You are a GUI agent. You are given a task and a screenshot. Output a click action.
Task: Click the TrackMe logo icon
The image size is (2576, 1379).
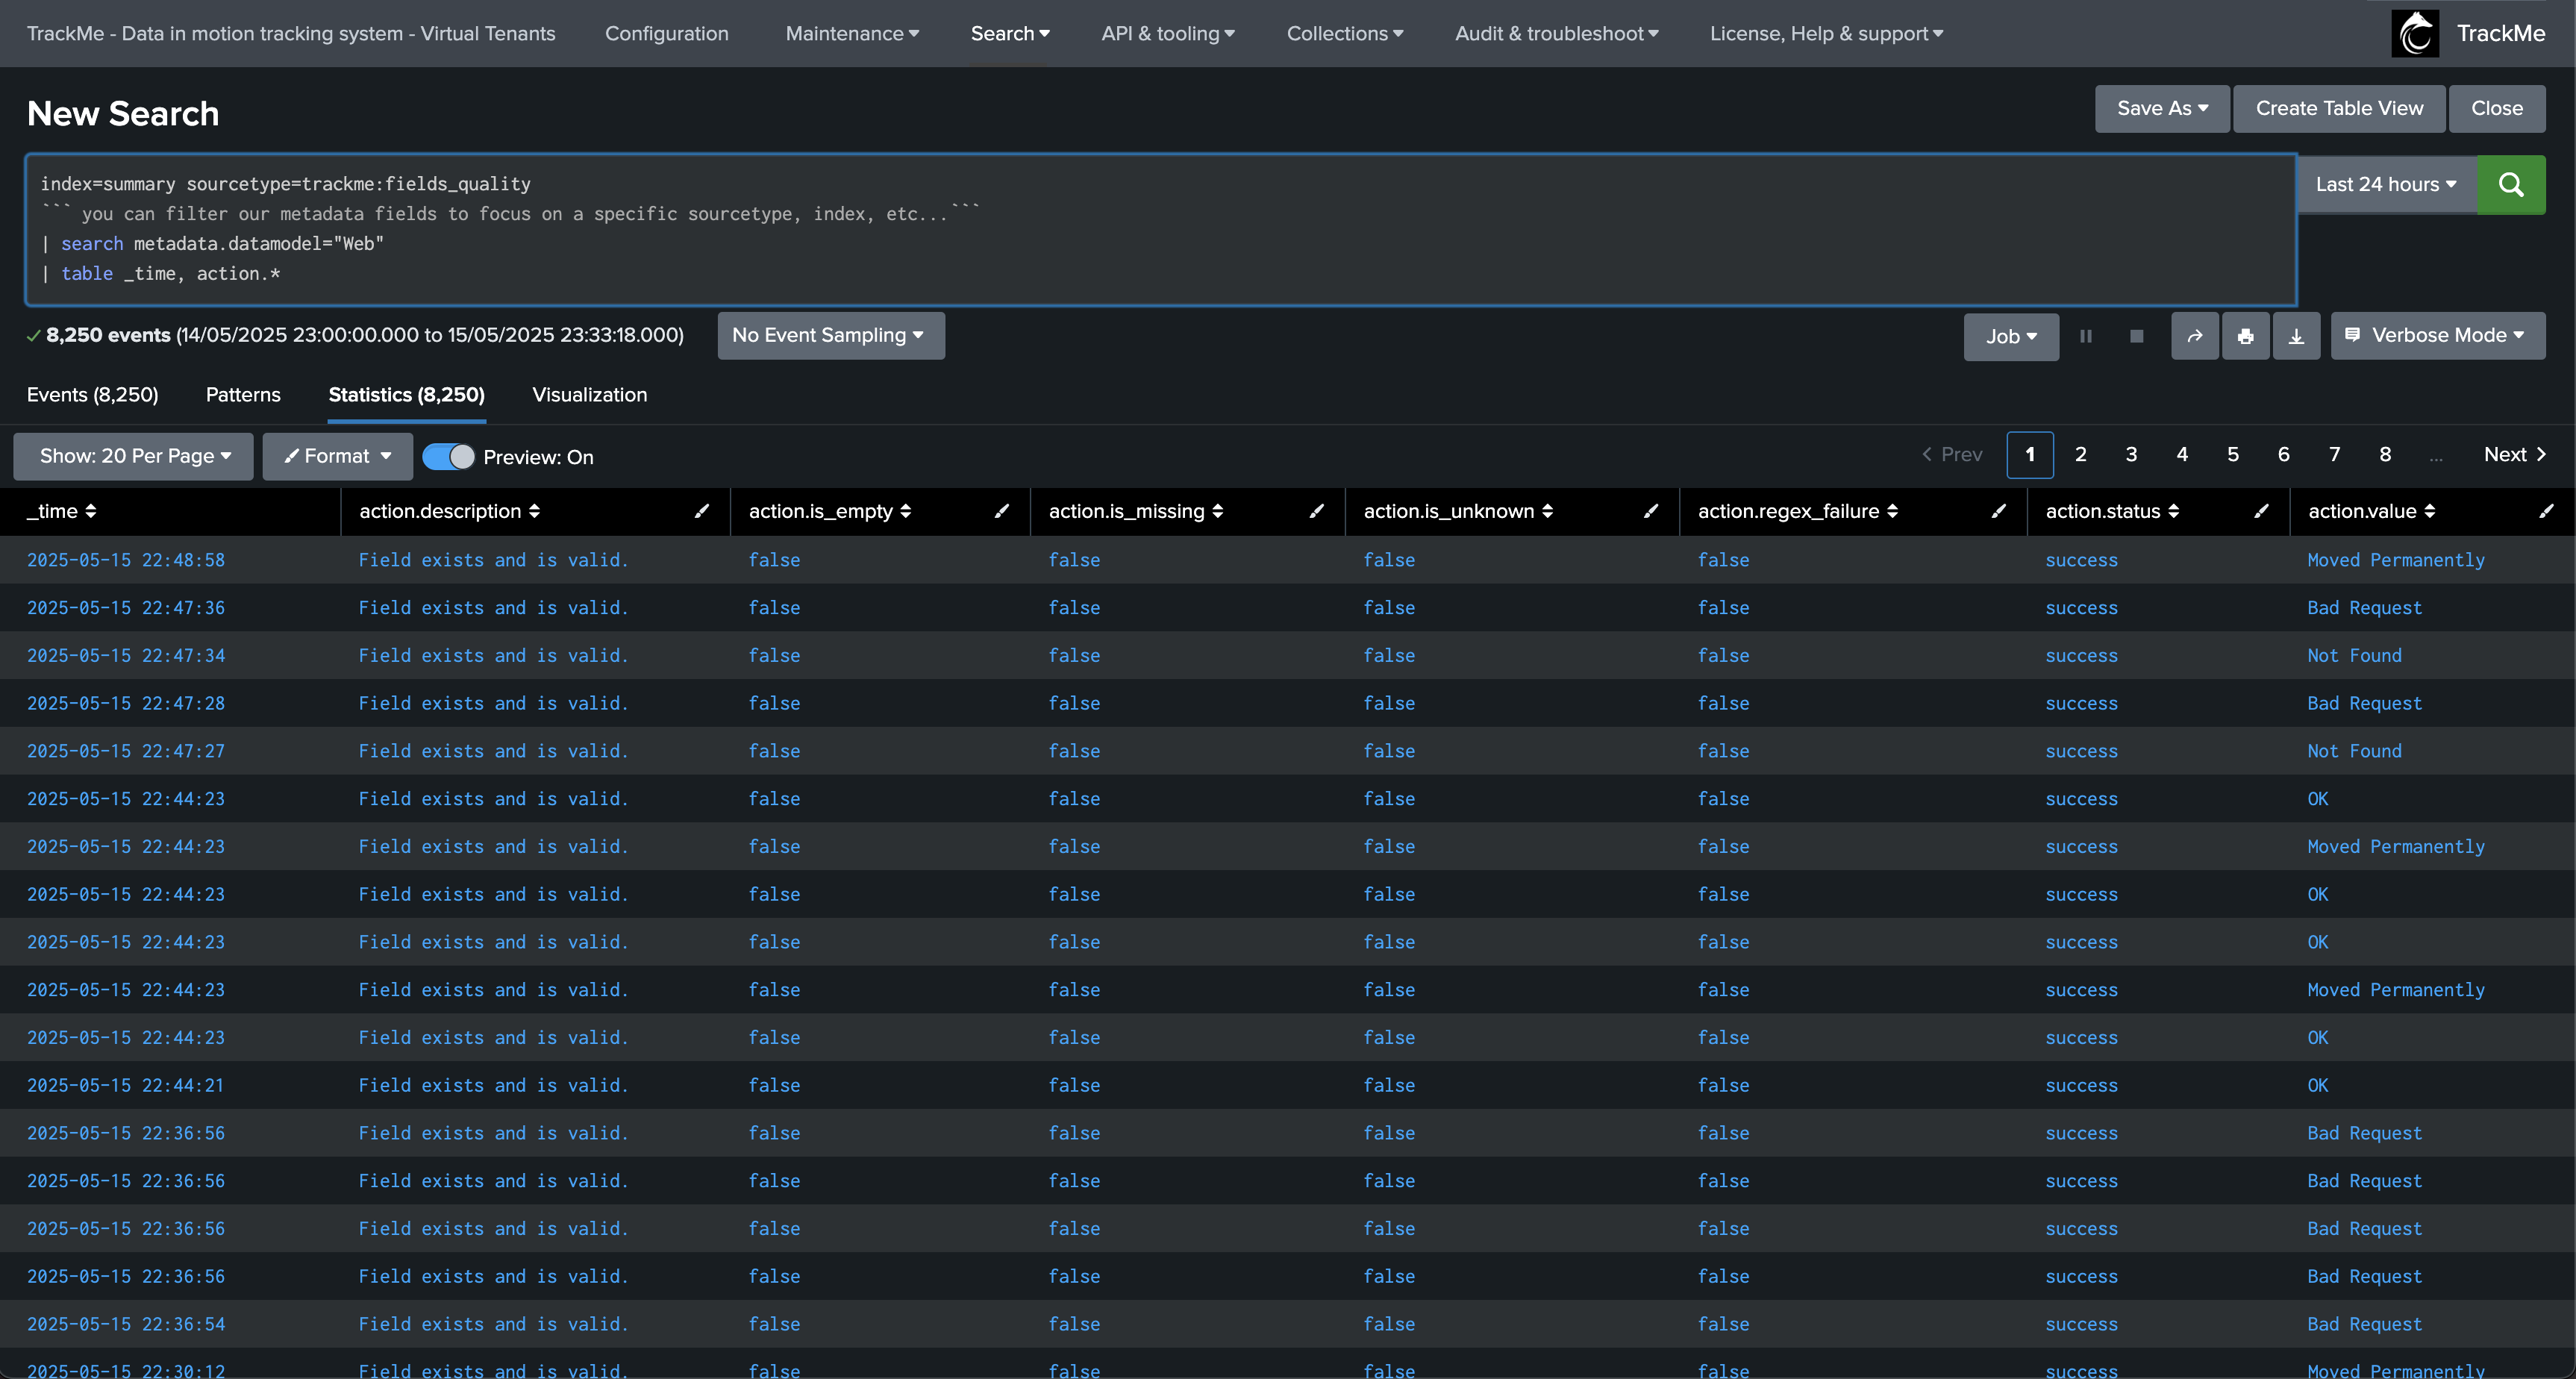[2415, 33]
